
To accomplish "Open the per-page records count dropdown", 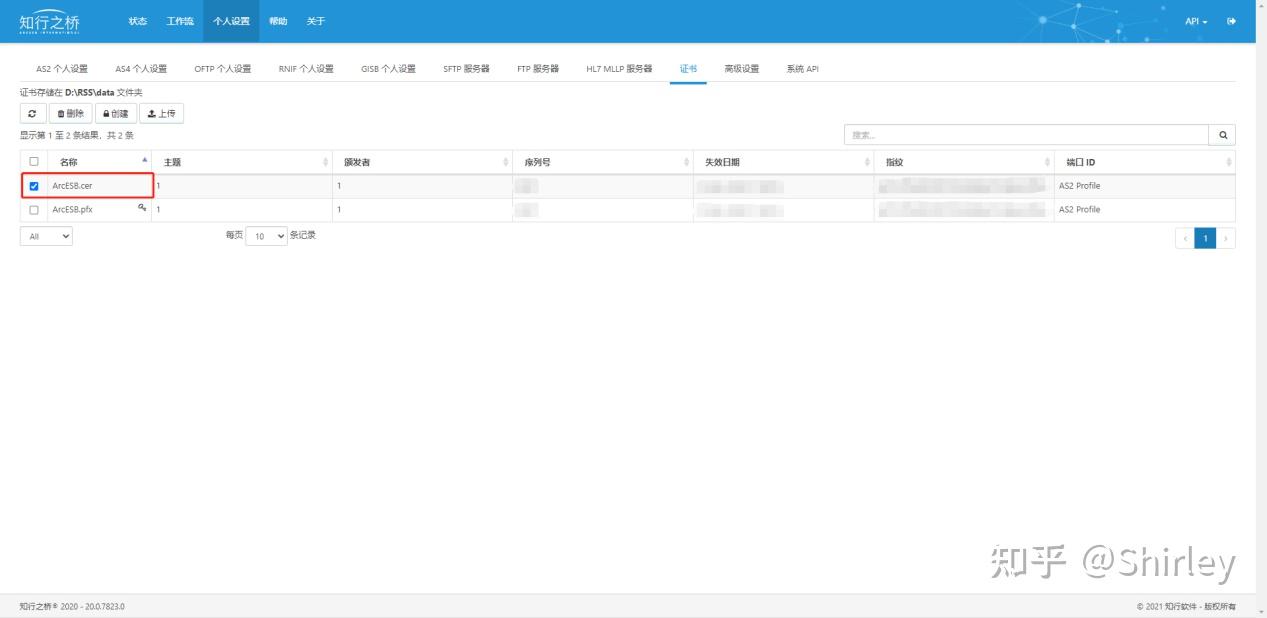I will tap(266, 236).
